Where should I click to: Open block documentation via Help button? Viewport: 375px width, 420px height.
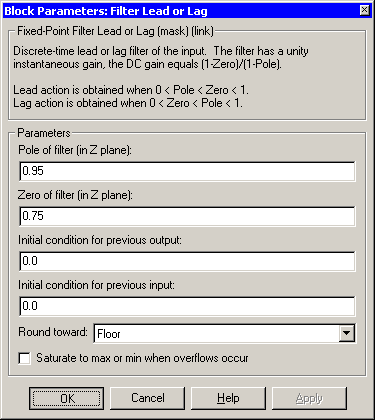pyautogui.click(x=228, y=398)
